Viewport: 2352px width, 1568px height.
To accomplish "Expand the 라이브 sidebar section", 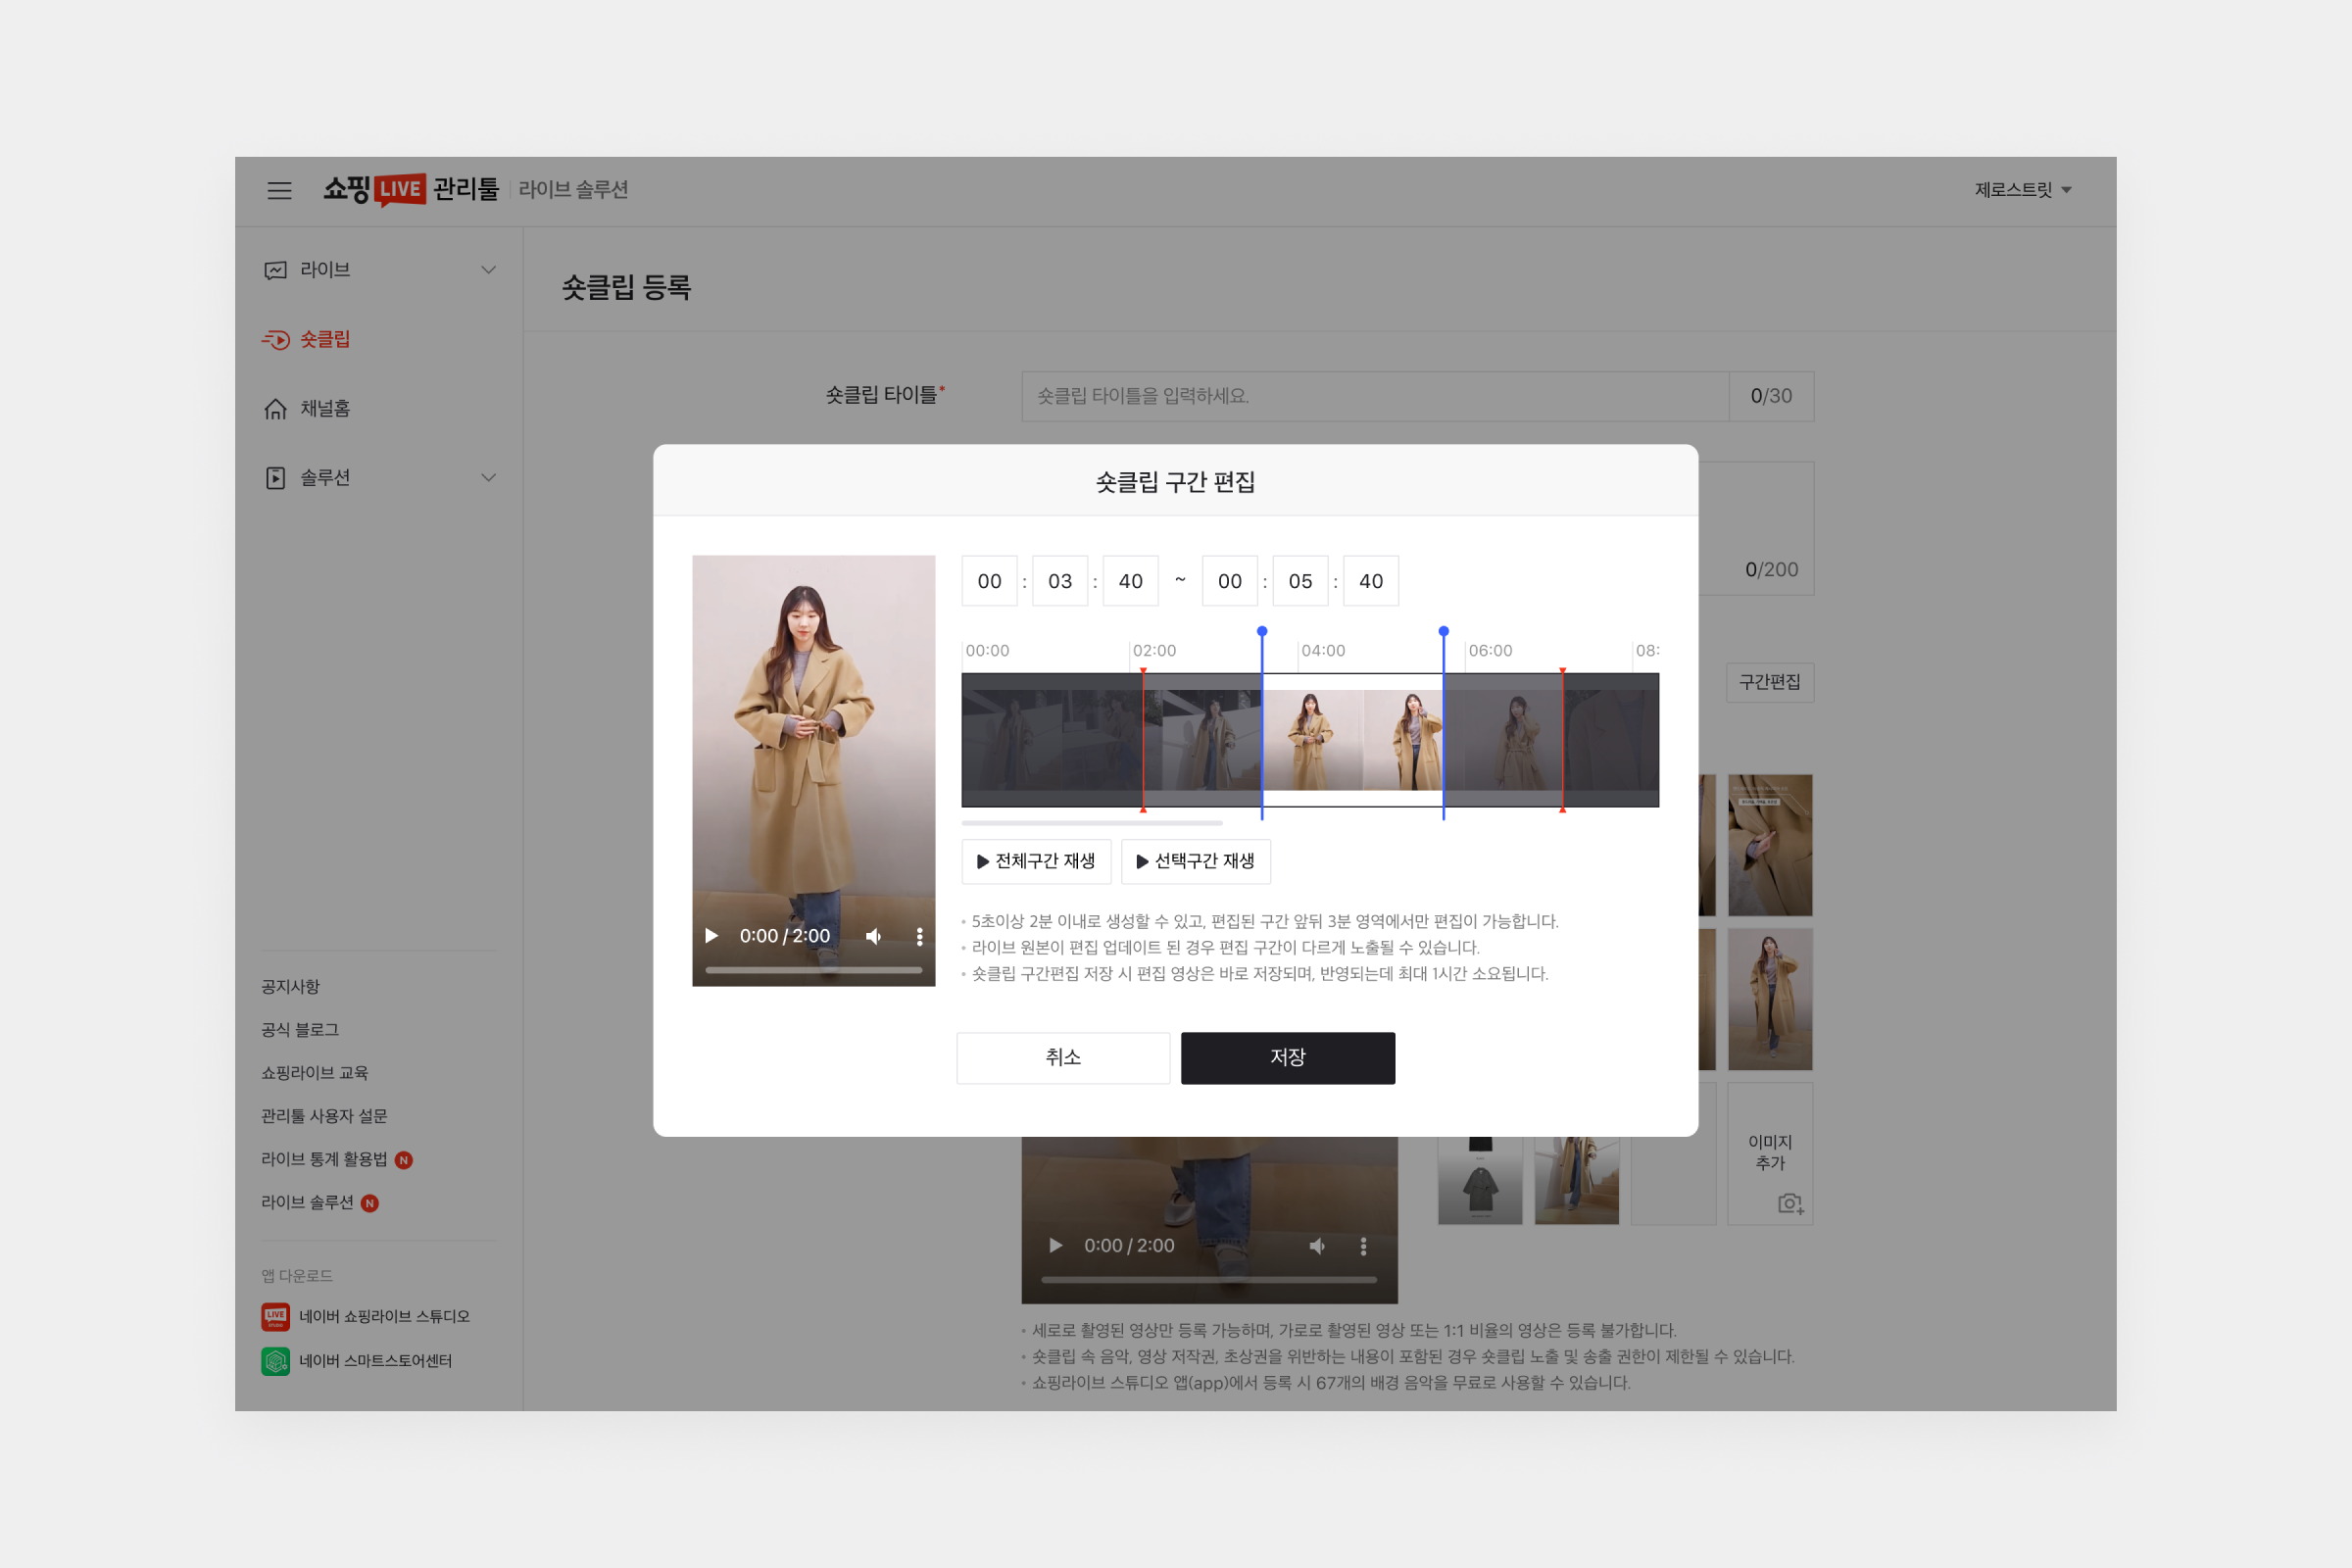I will pyautogui.click(x=488, y=270).
